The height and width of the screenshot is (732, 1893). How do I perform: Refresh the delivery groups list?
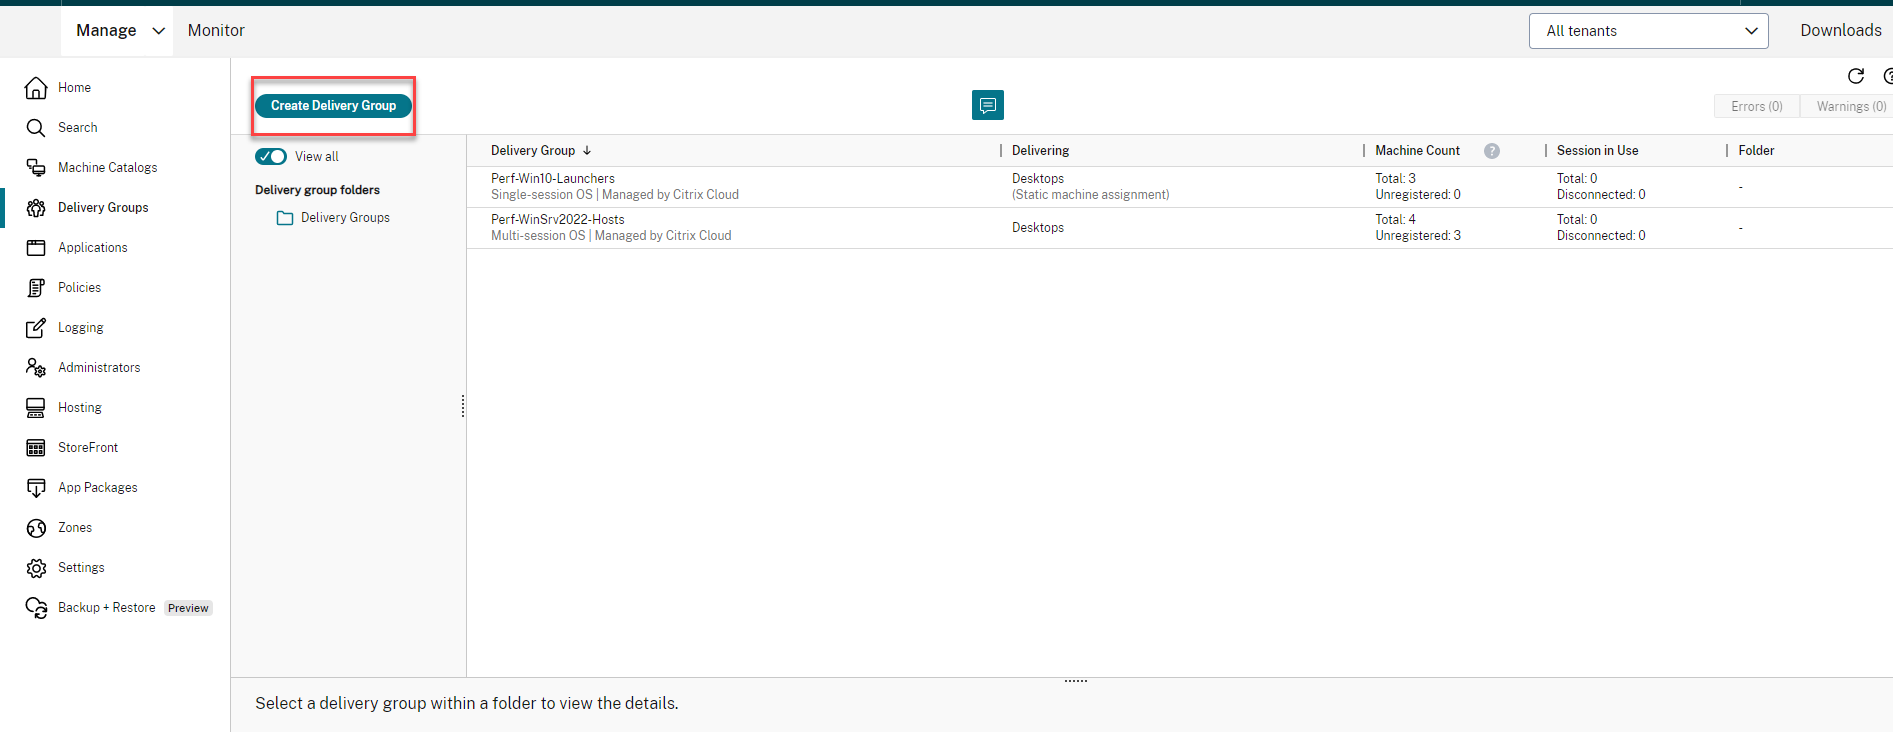[1856, 76]
